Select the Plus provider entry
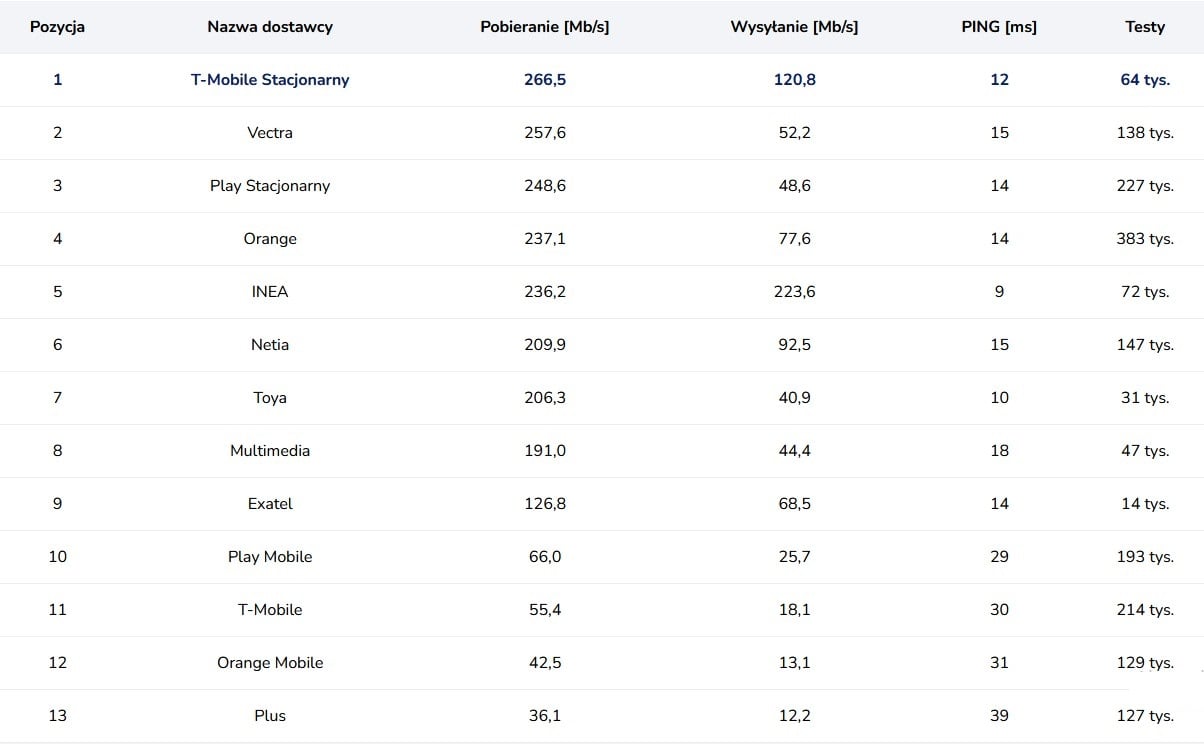 270,716
